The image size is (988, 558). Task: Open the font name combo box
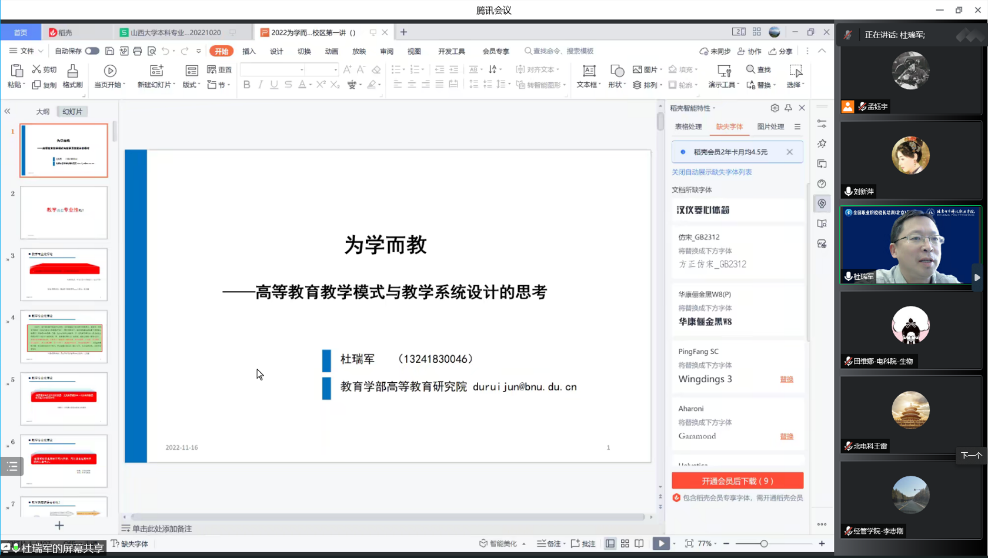pyautogui.click(x=285, y=69)
